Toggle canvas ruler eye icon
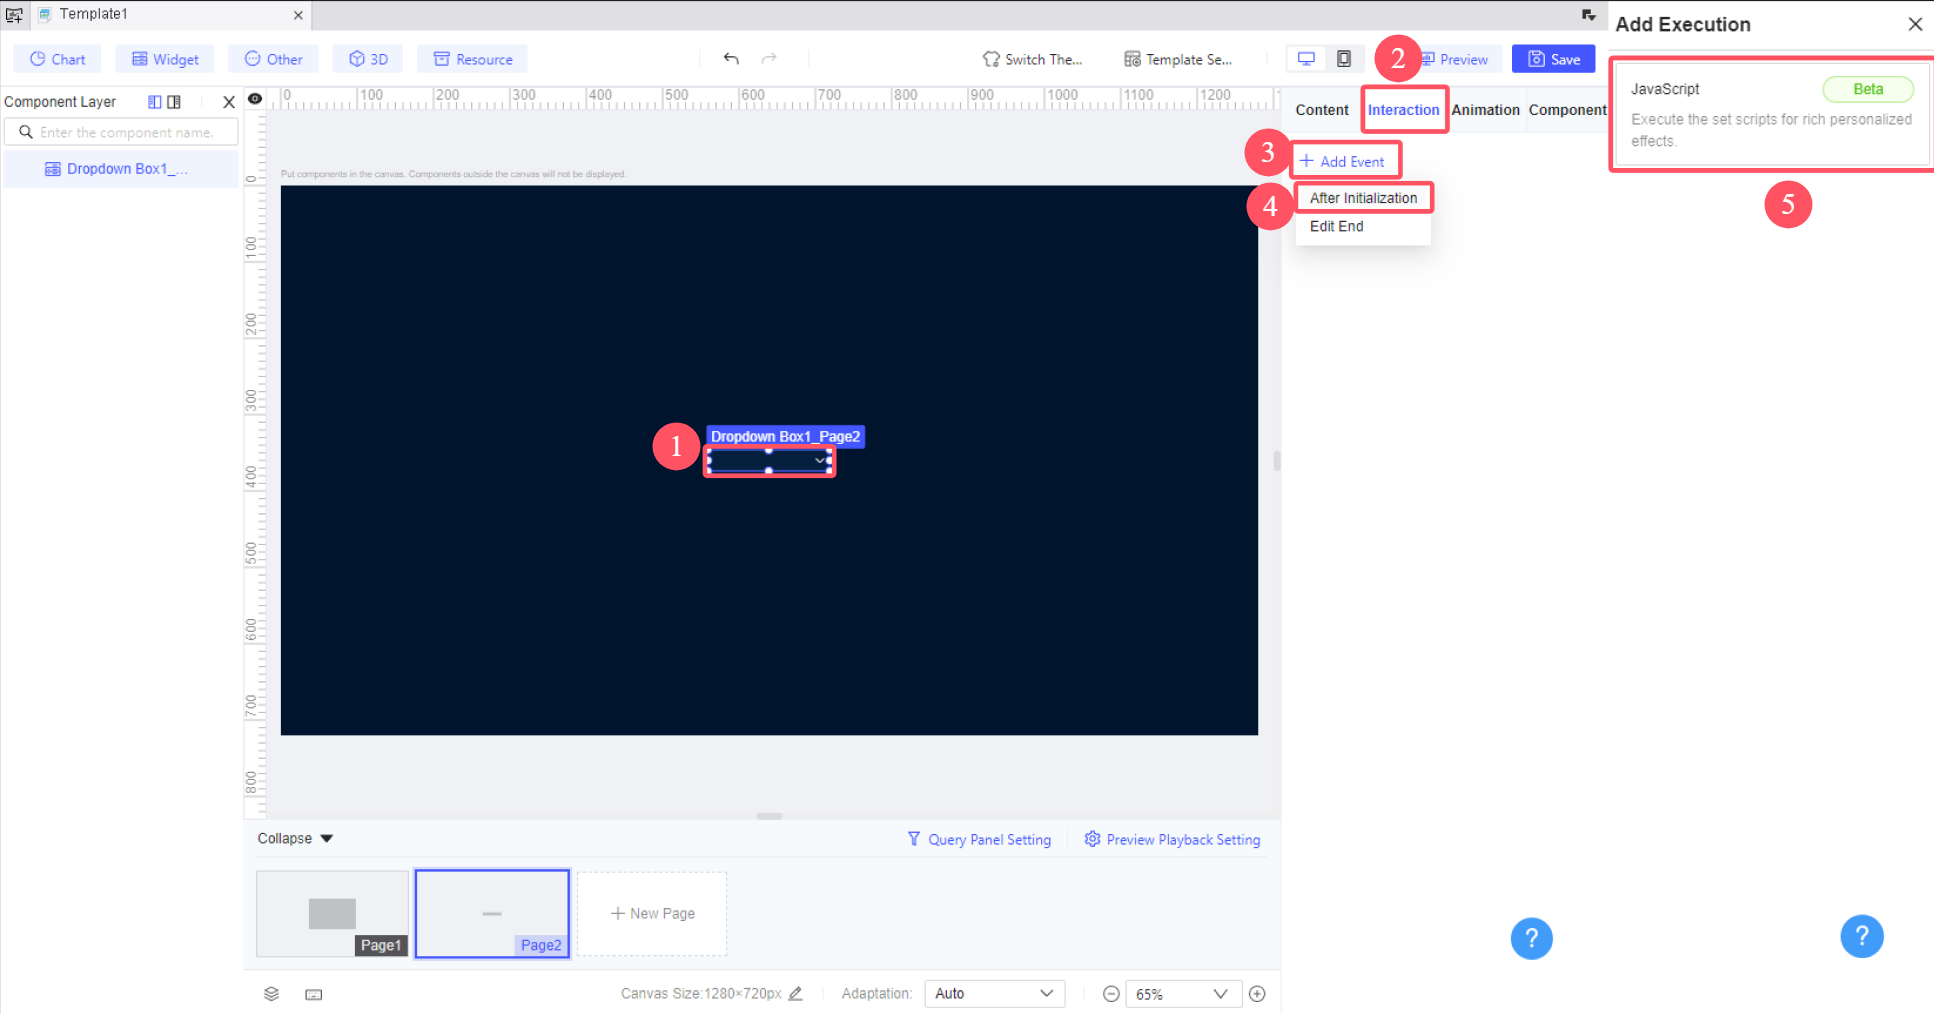The width and height of the screenshot is (1934, 1014). point(255,98)
